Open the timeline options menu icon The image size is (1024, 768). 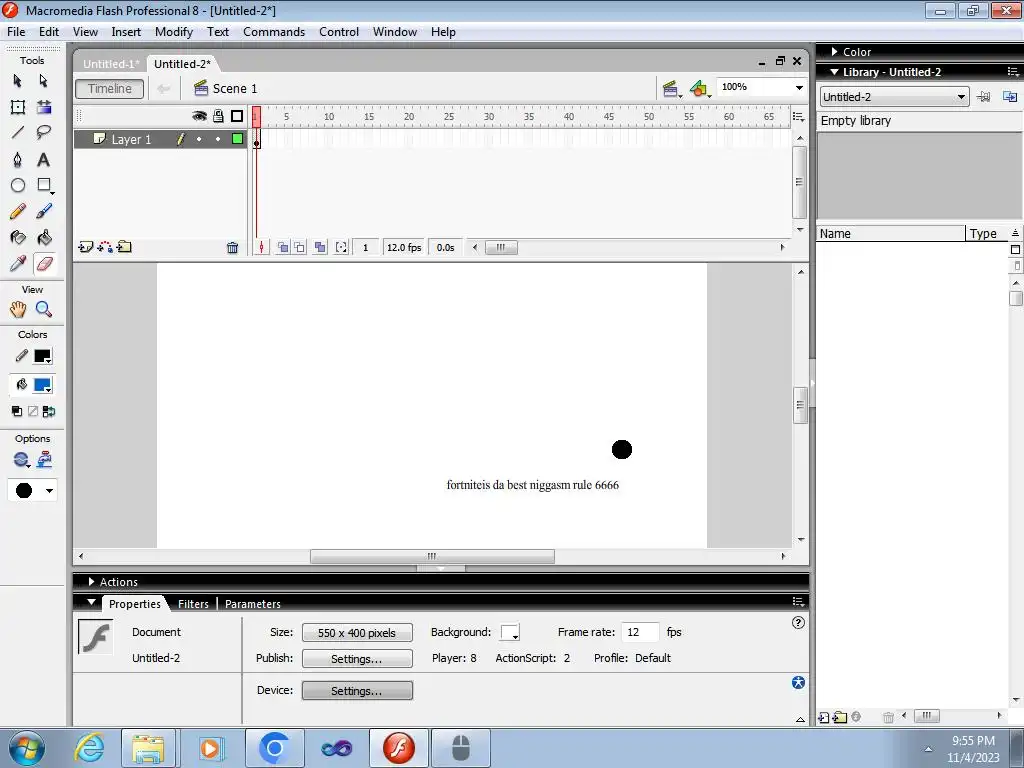(x=798, y=116)
